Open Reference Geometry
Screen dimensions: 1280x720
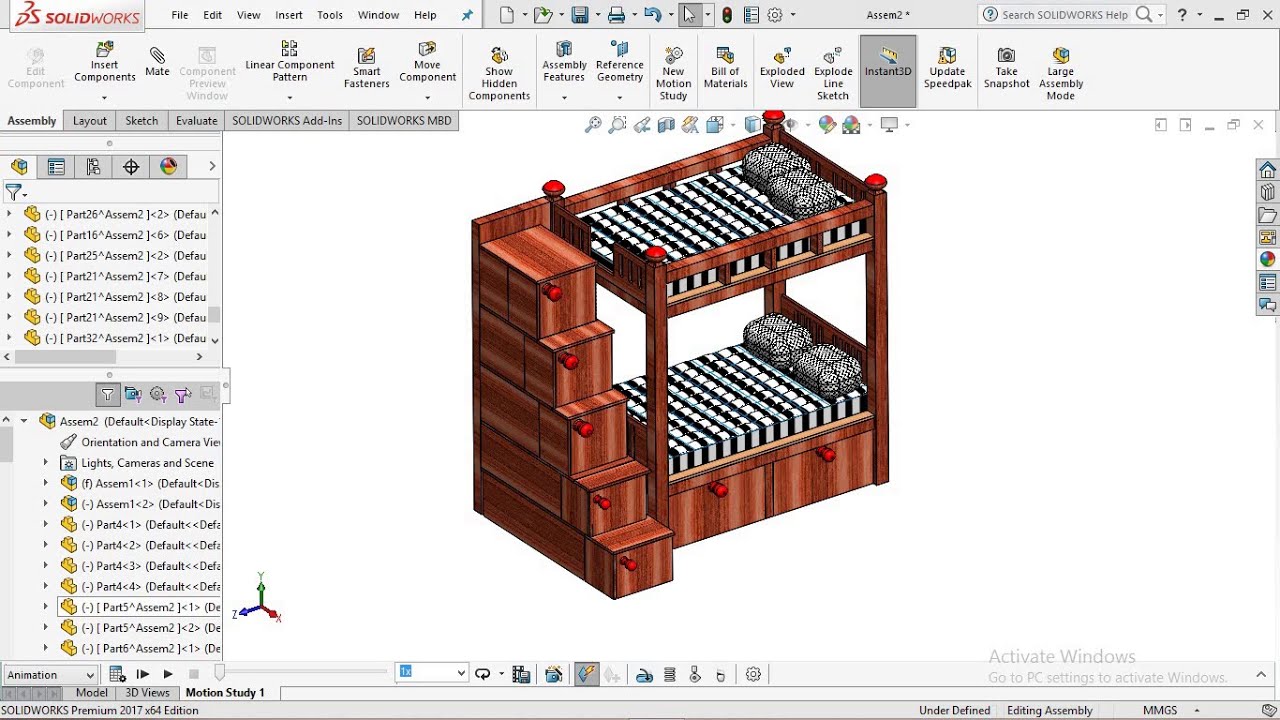tap(620, 63)
